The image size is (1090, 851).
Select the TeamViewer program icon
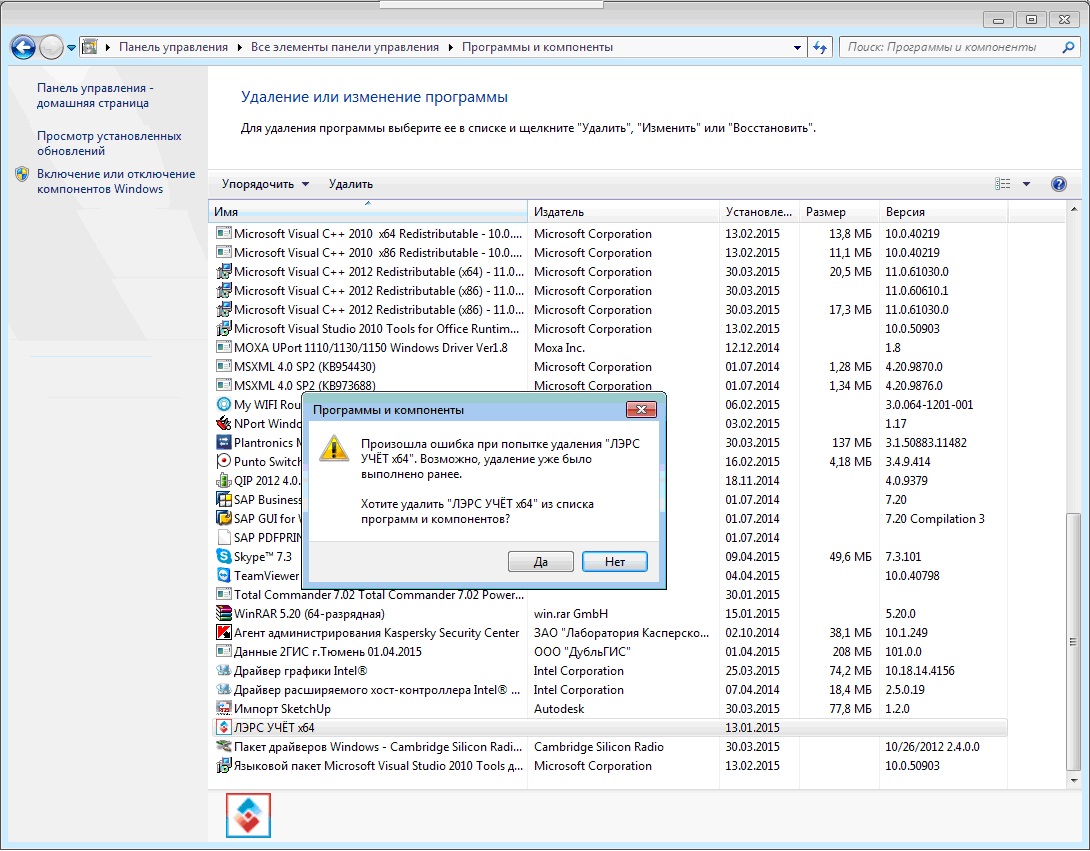(x=224, y=576)
